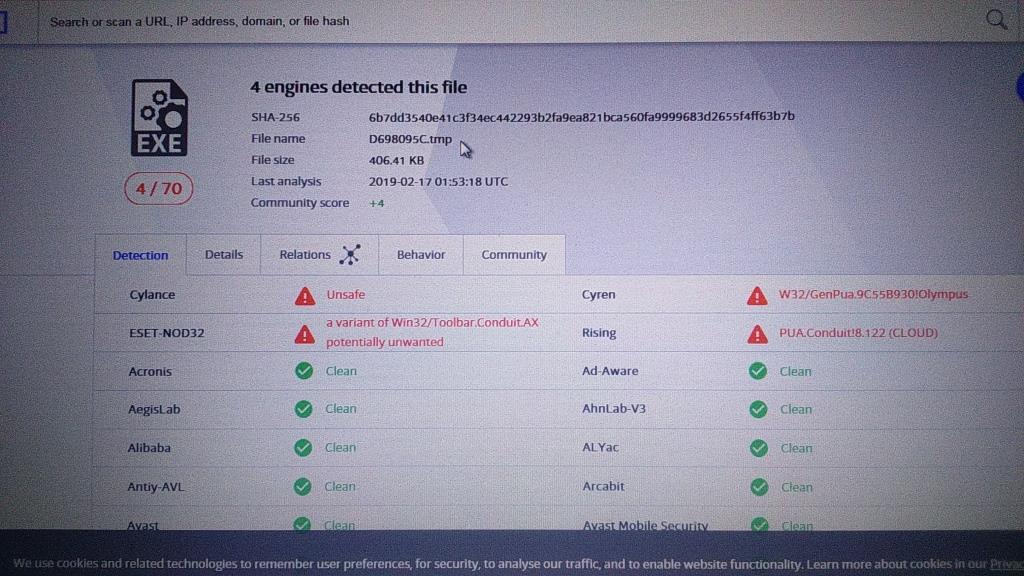1024x576 pixels.
Task: Click the 4 / 70 detection score badge
Action: click(159, 189)
